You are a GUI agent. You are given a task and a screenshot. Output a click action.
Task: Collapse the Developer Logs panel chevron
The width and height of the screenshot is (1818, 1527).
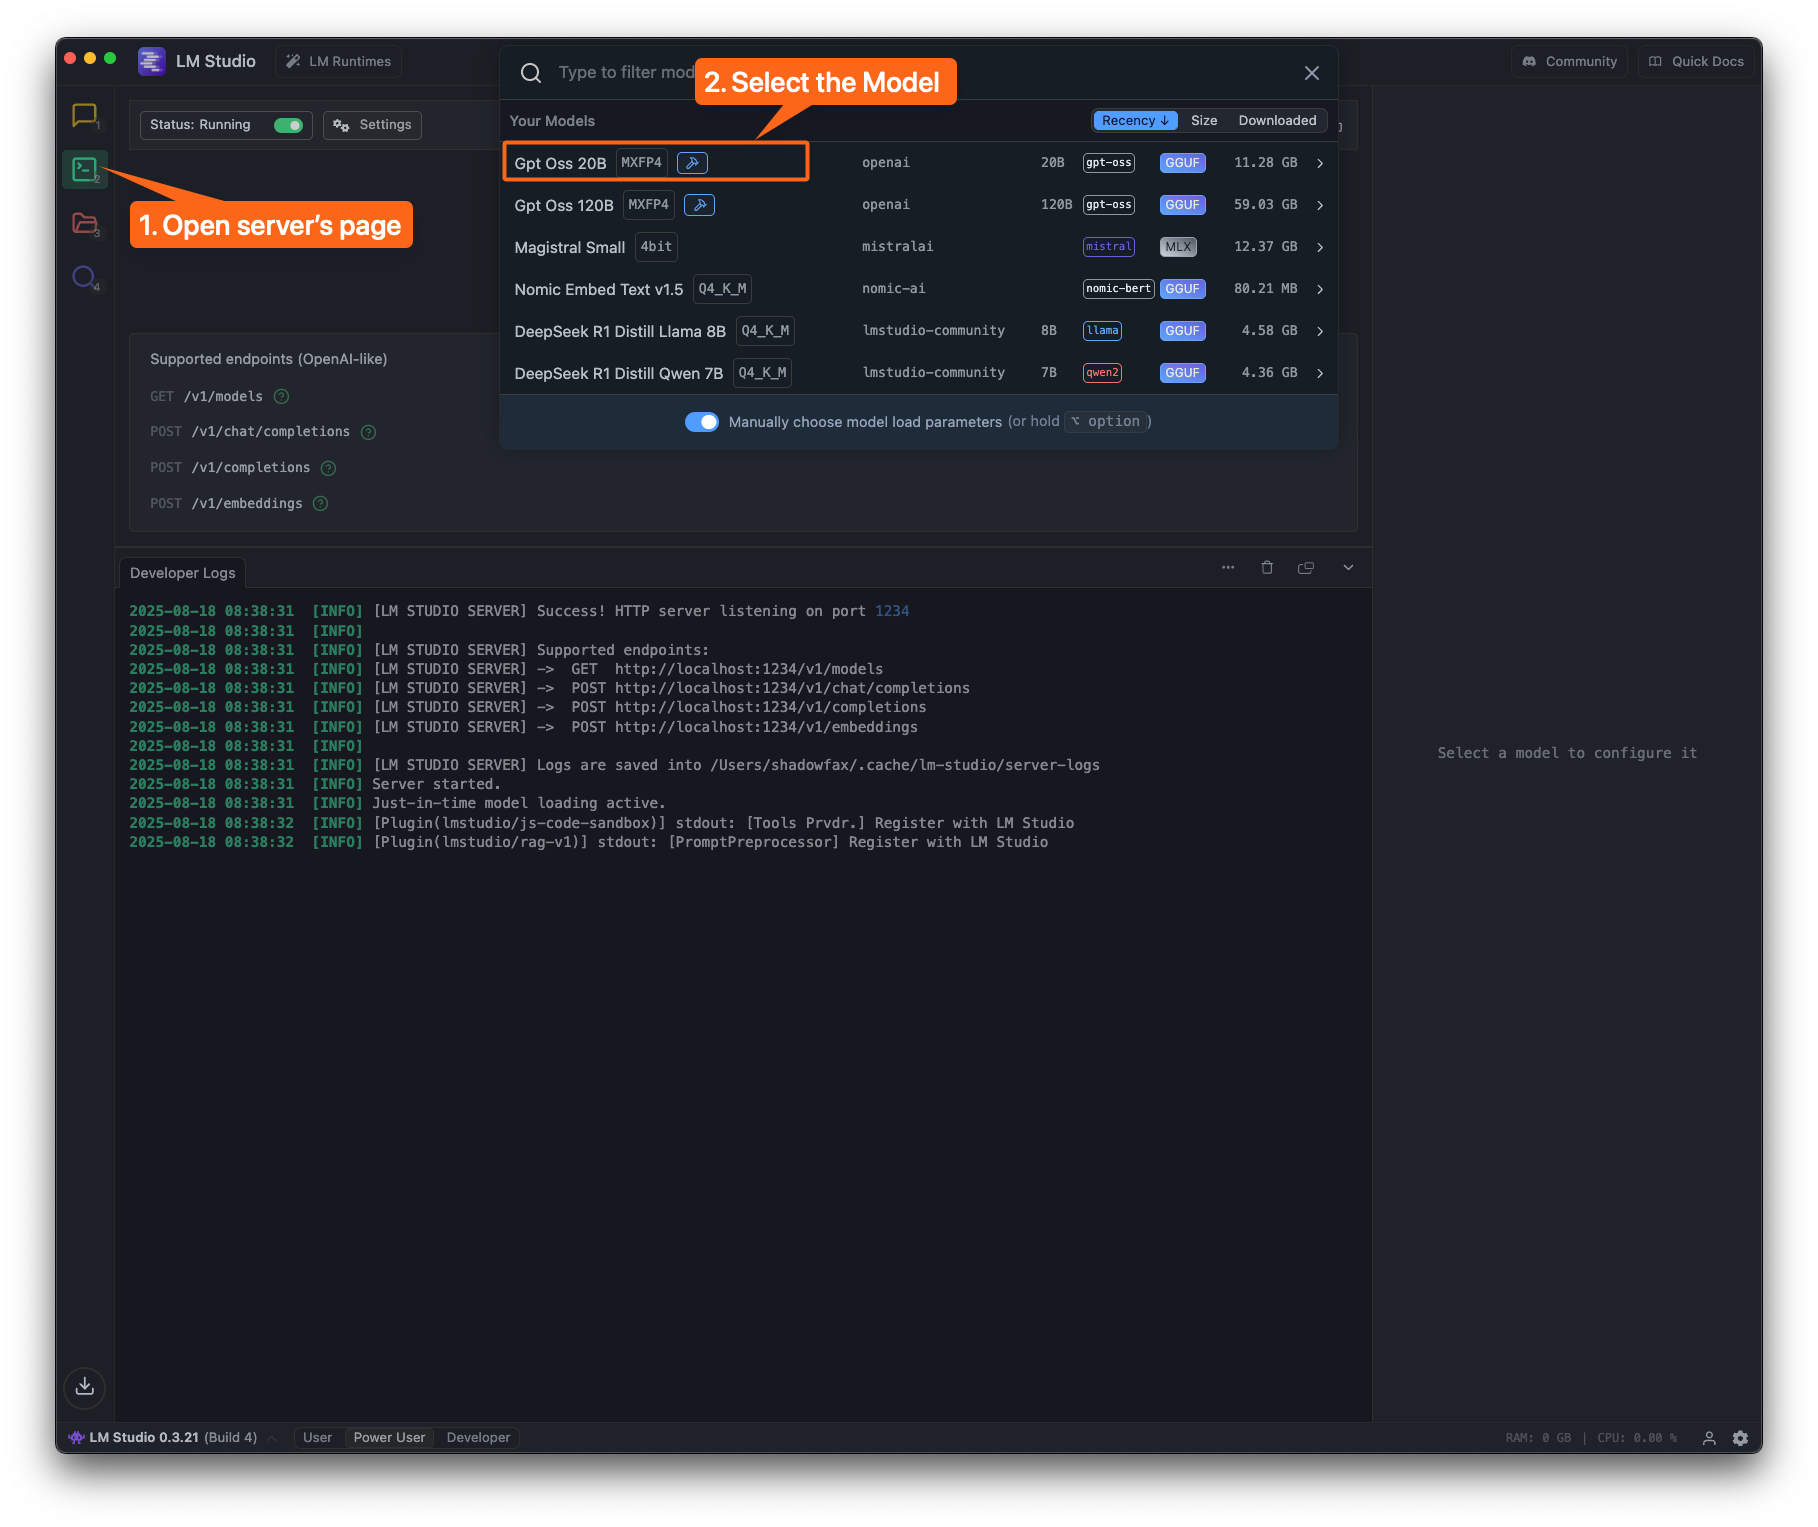pos(1348,567)
